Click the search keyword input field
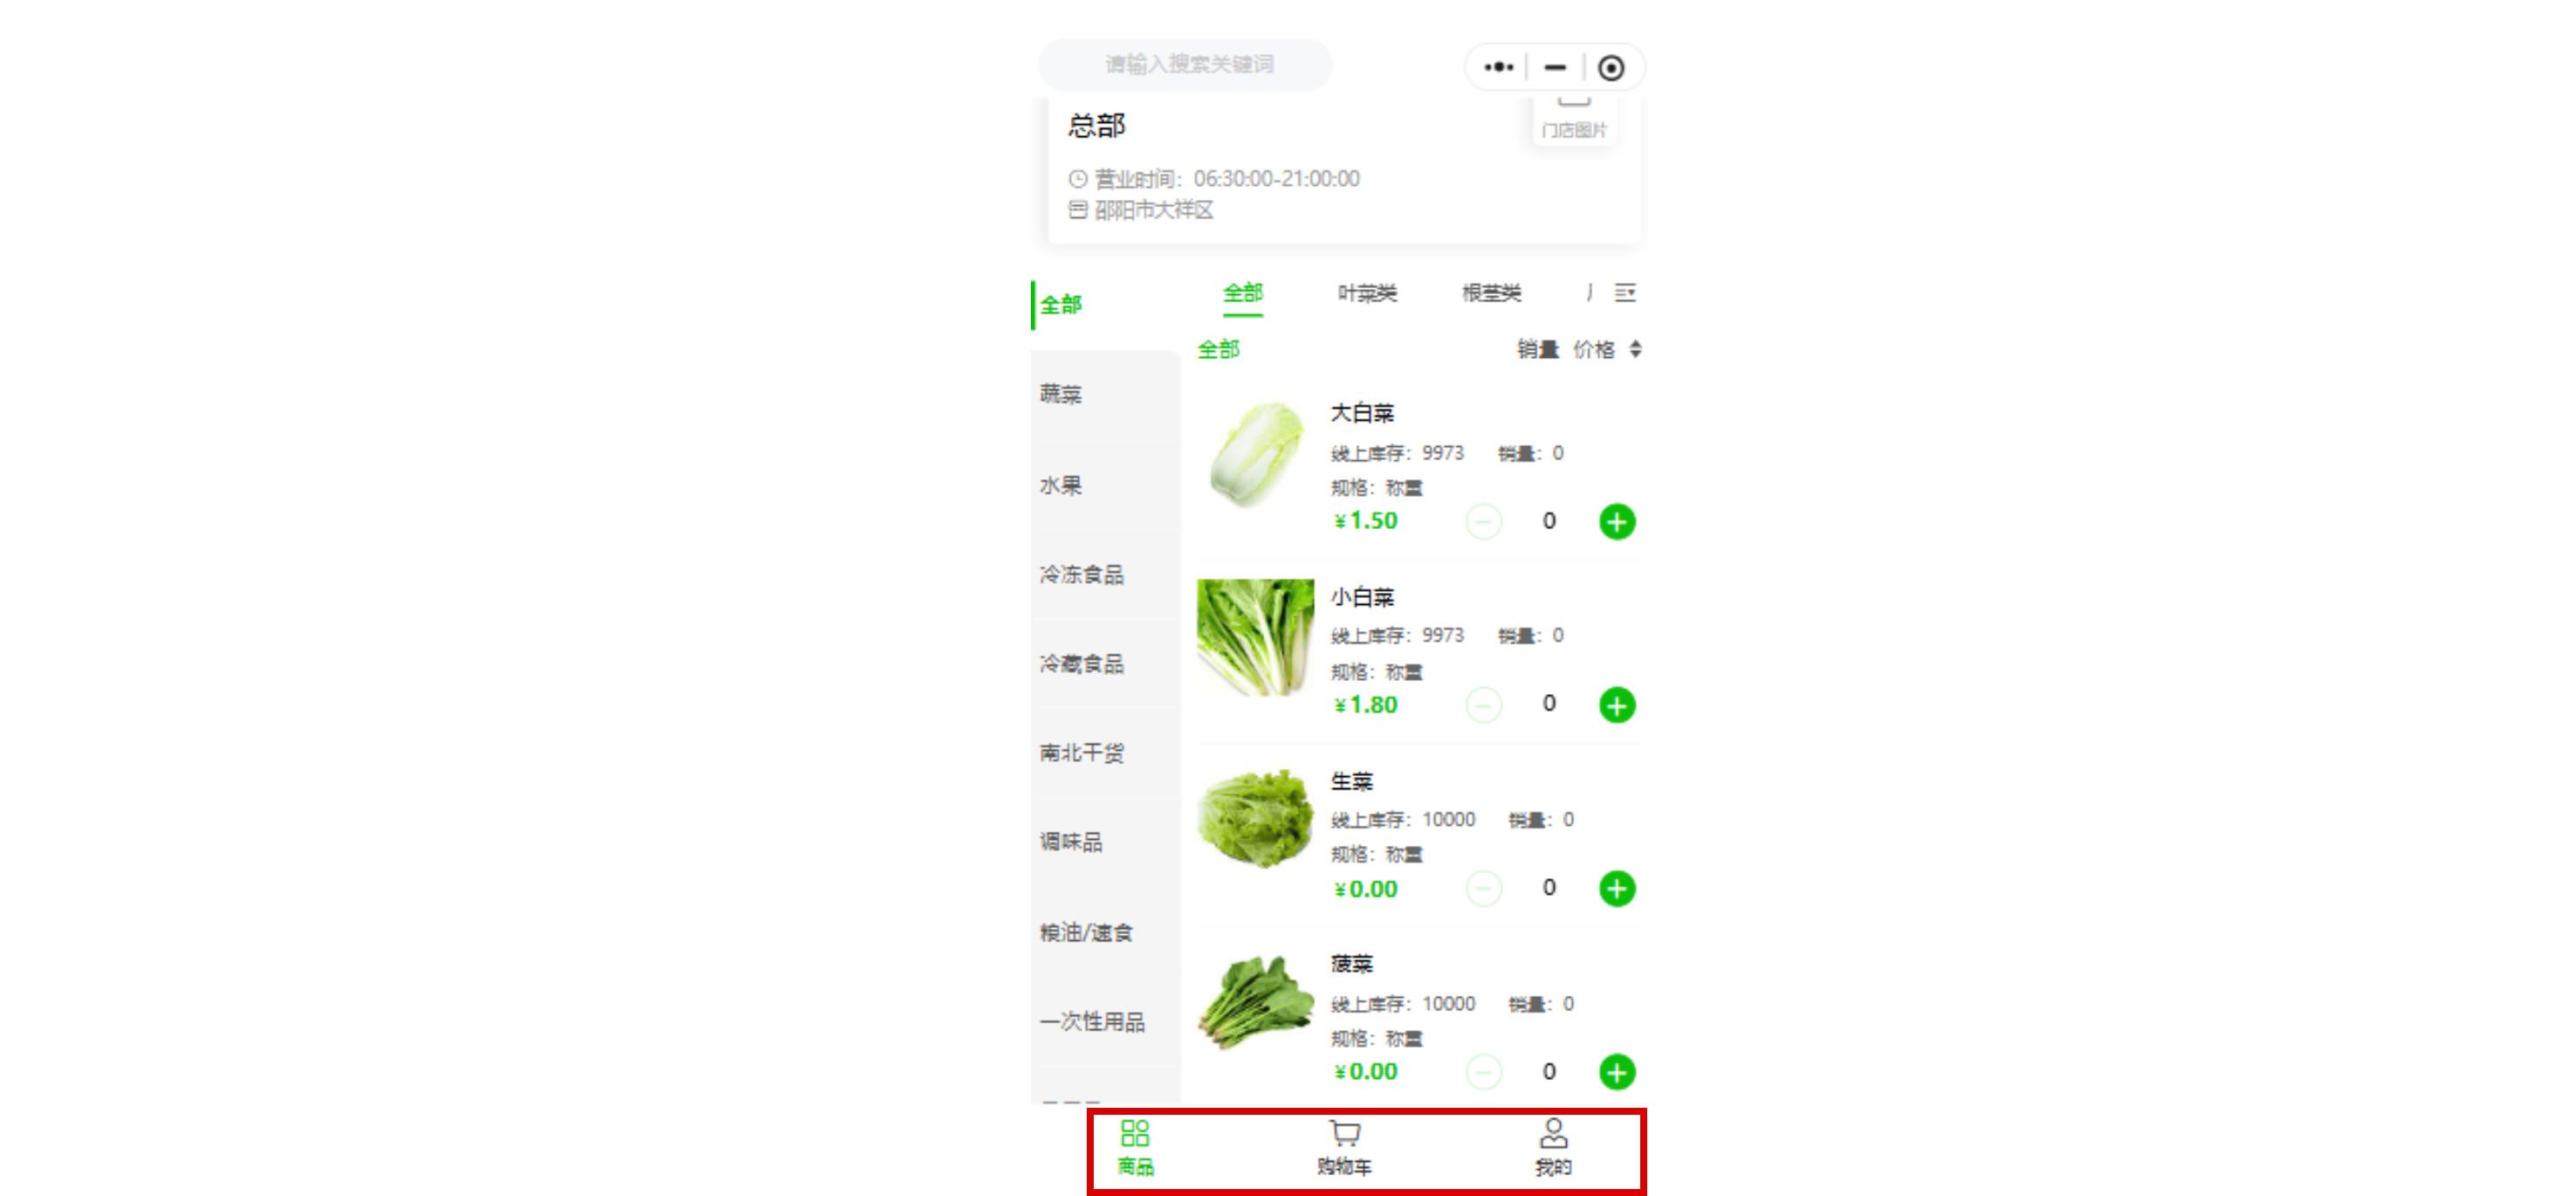Screen dimensions: 2576x1196 [1186, 64]
